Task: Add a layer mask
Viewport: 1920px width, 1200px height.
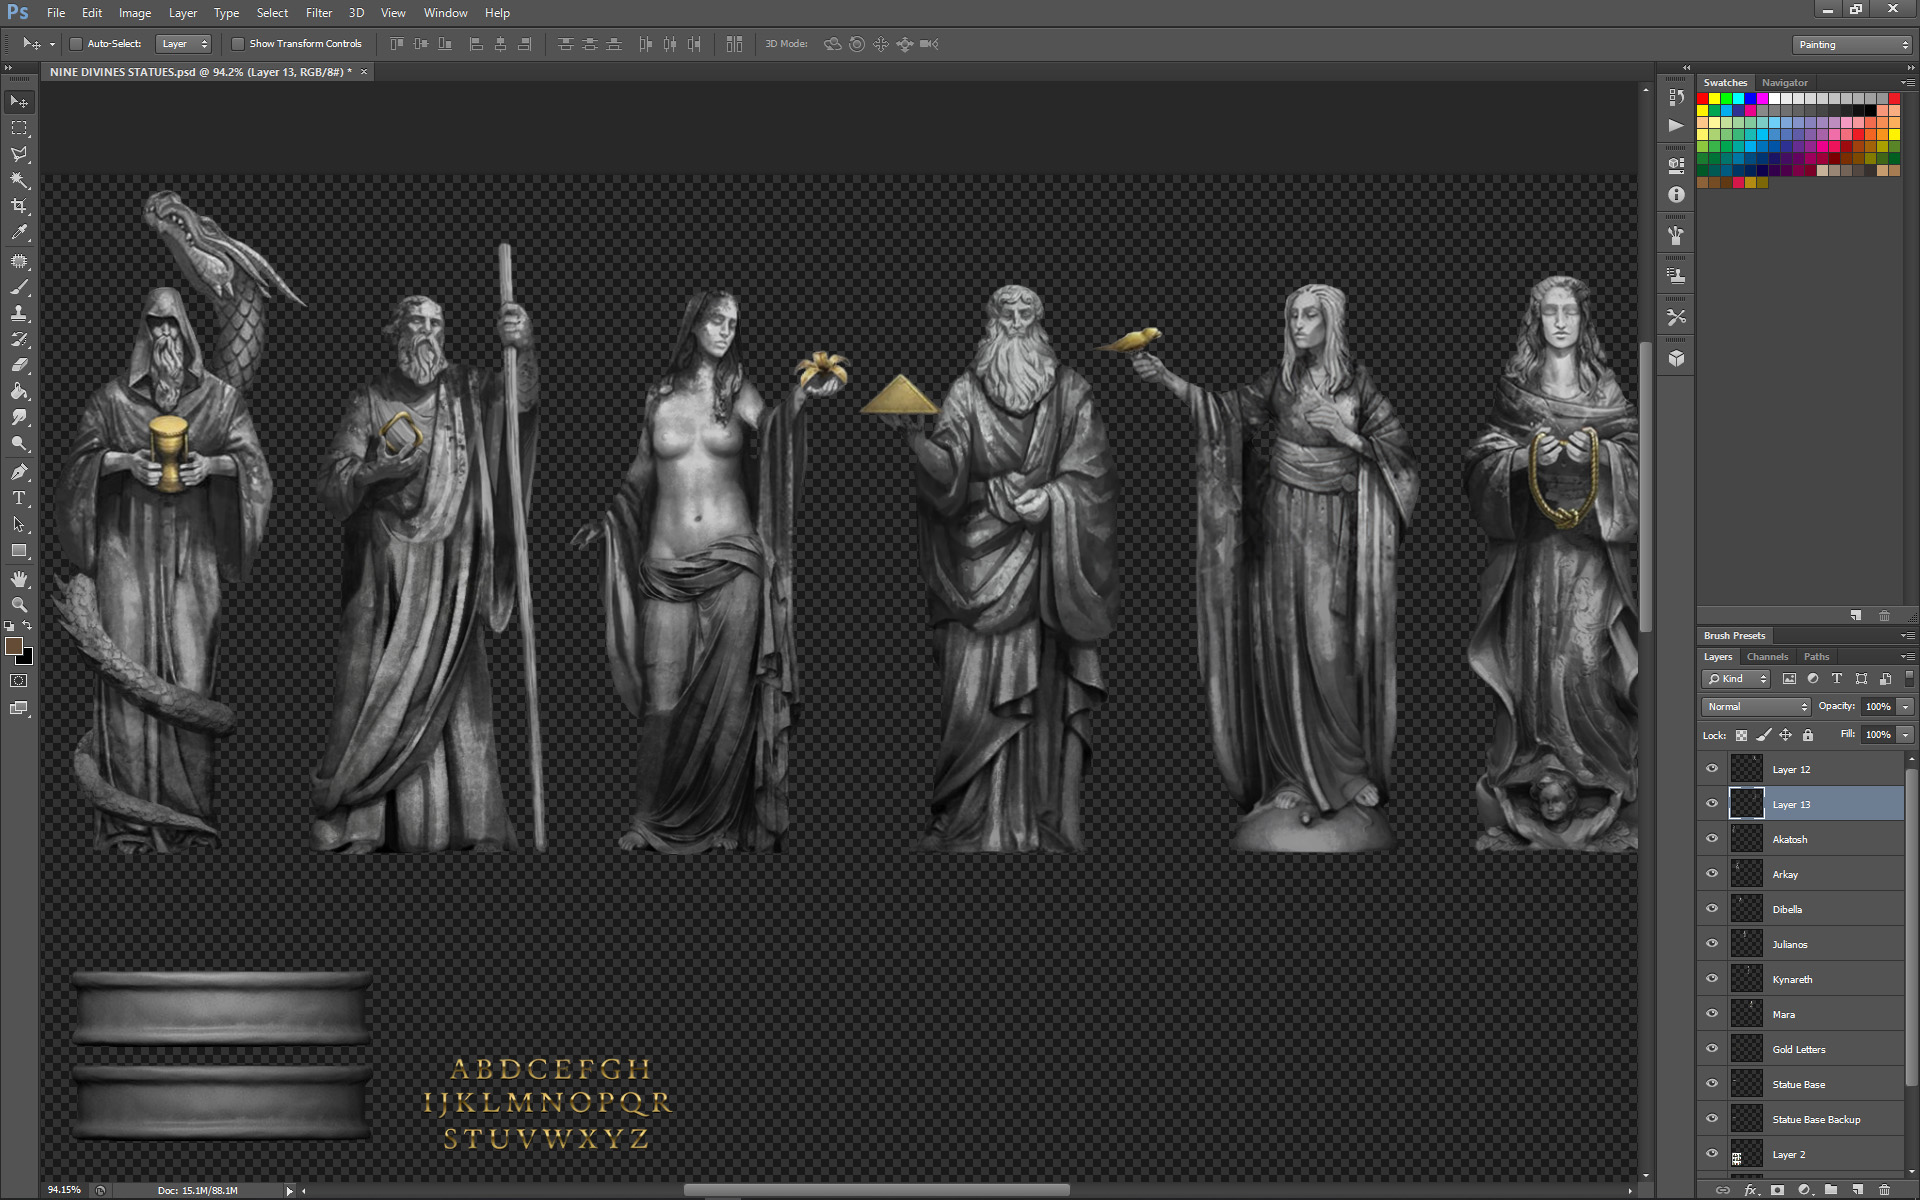Action: tap(1777, 1190)
